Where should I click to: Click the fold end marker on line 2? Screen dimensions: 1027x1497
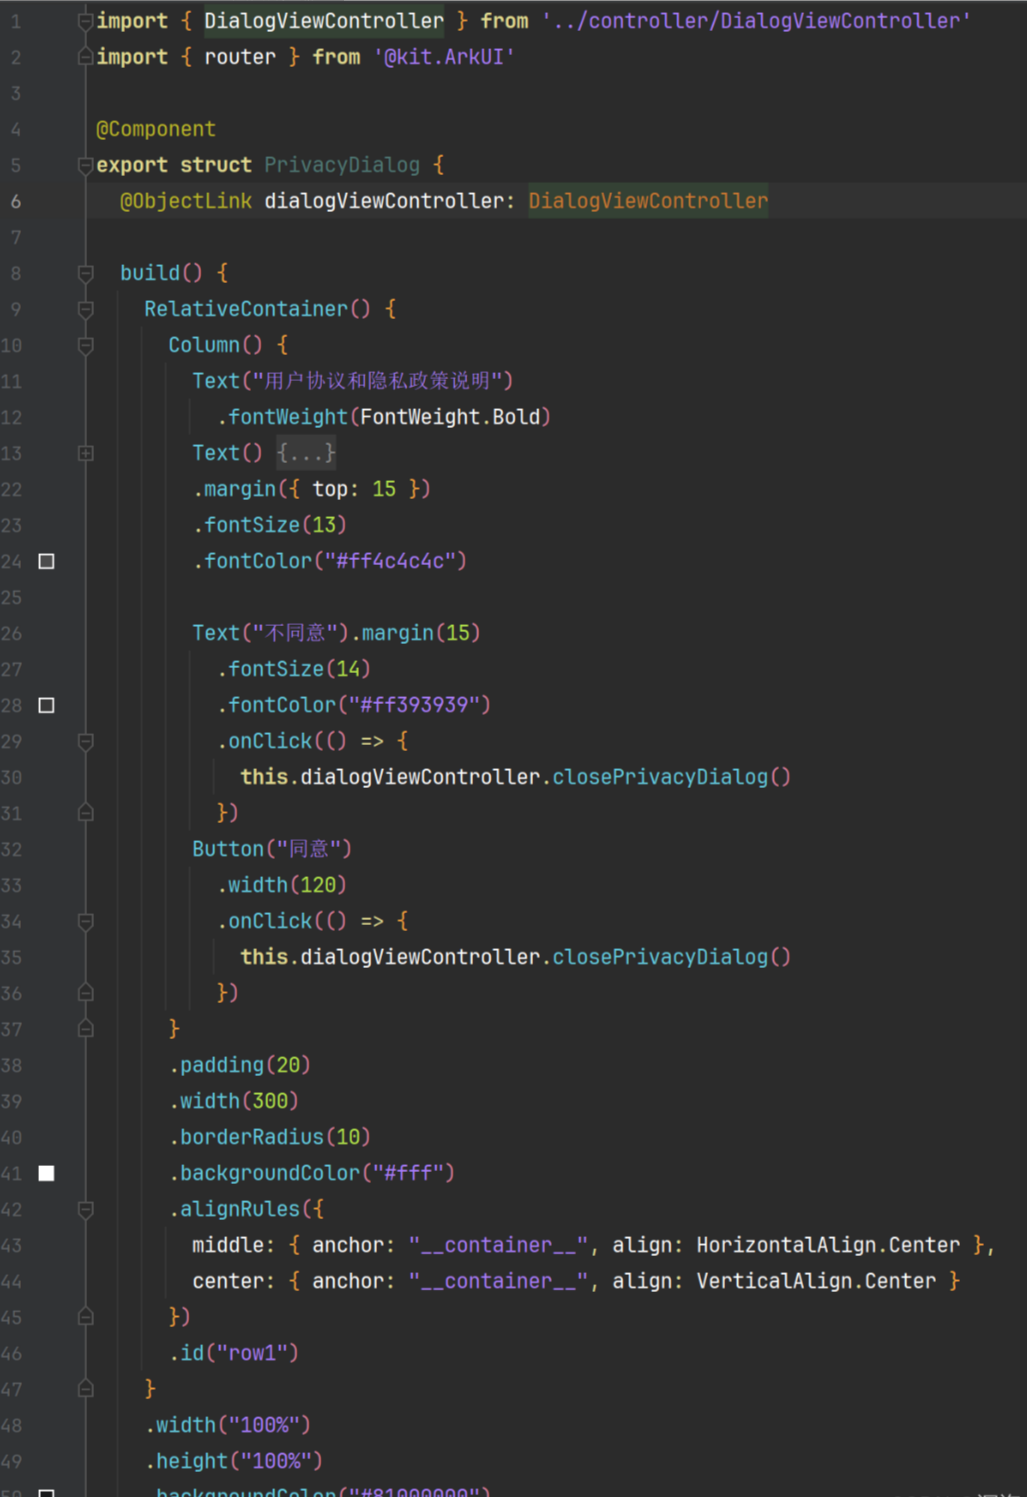coord(86,57)
